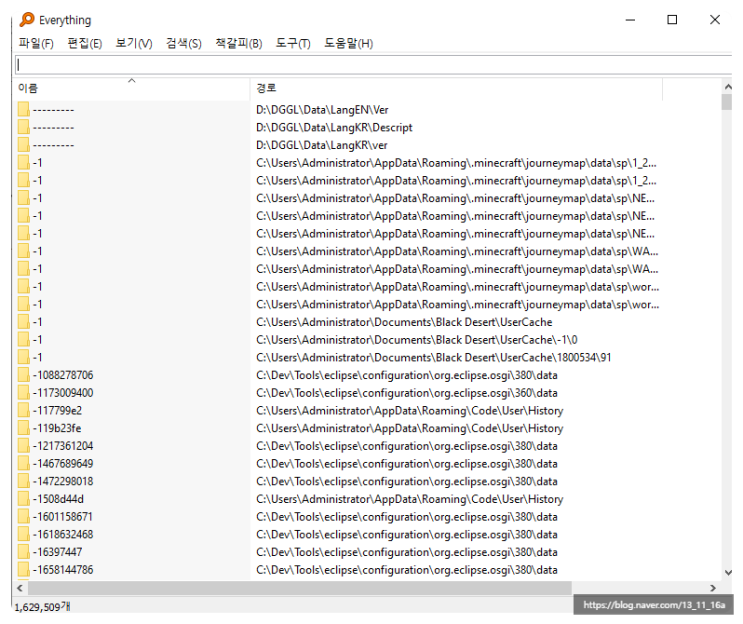Open the 도움말(H) menu
The image size is (743, 624).
click(349, 44)
